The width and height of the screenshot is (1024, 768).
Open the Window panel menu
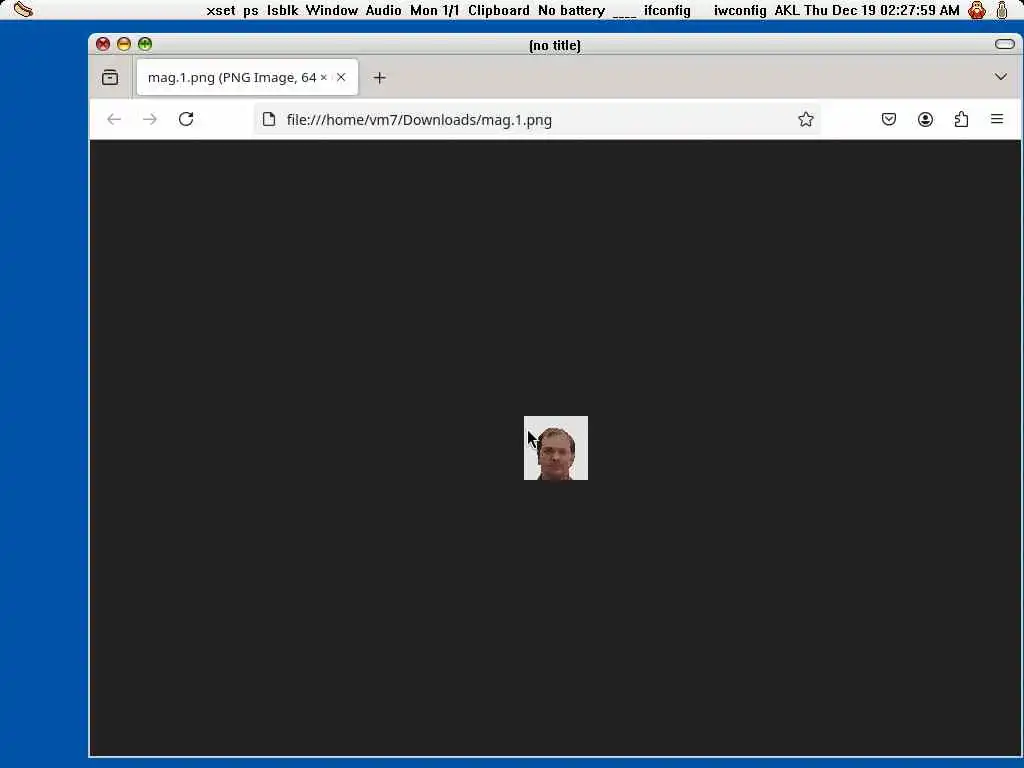tap(332, 10)
